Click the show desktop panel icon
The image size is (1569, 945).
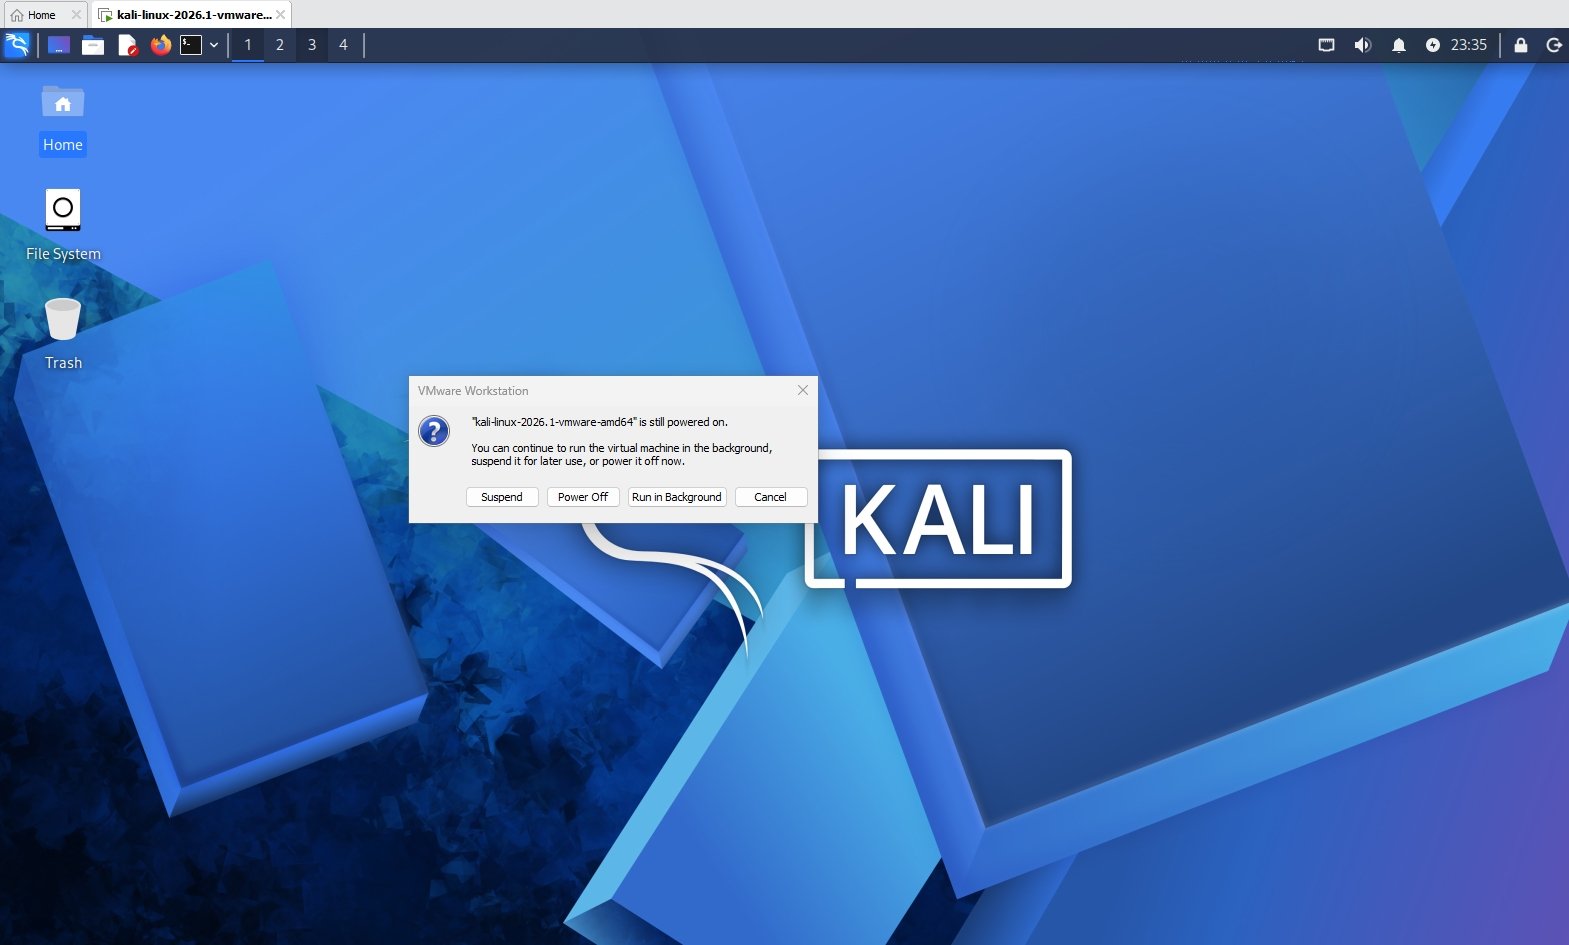[59, 45]
